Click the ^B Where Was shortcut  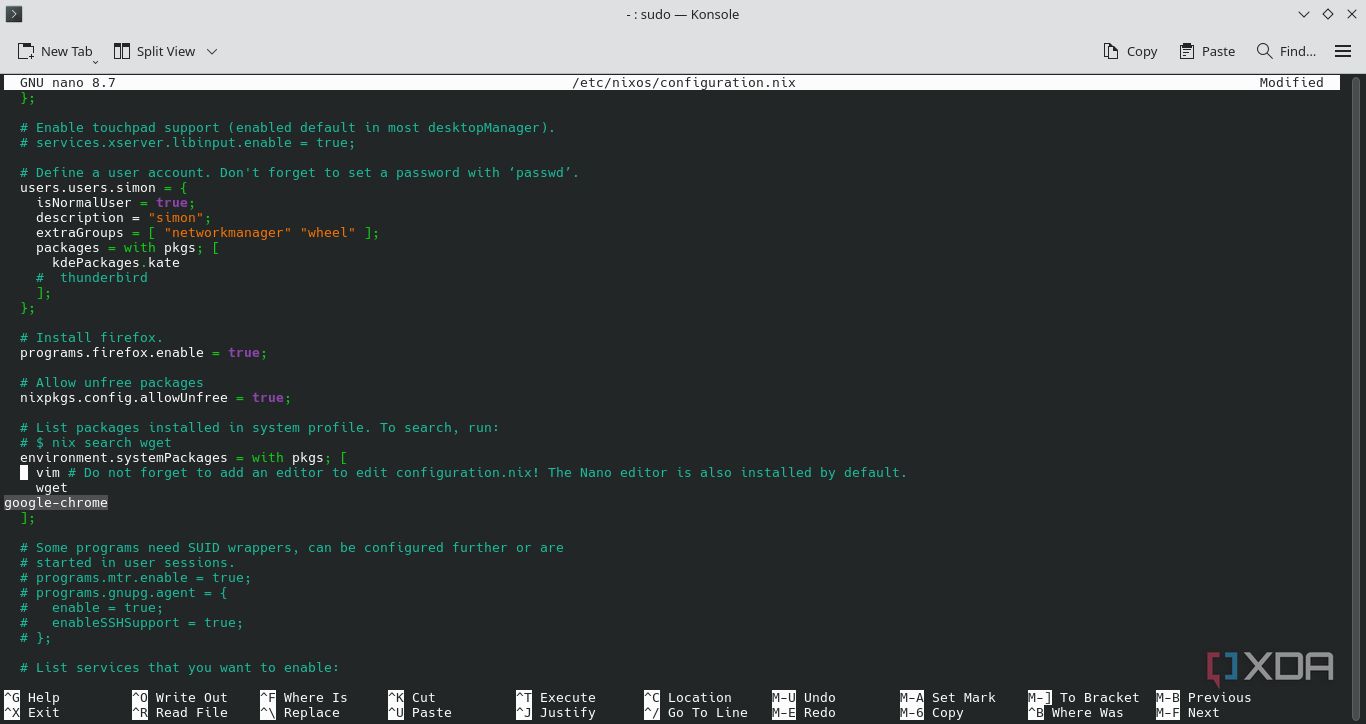tap(1076, 712)
